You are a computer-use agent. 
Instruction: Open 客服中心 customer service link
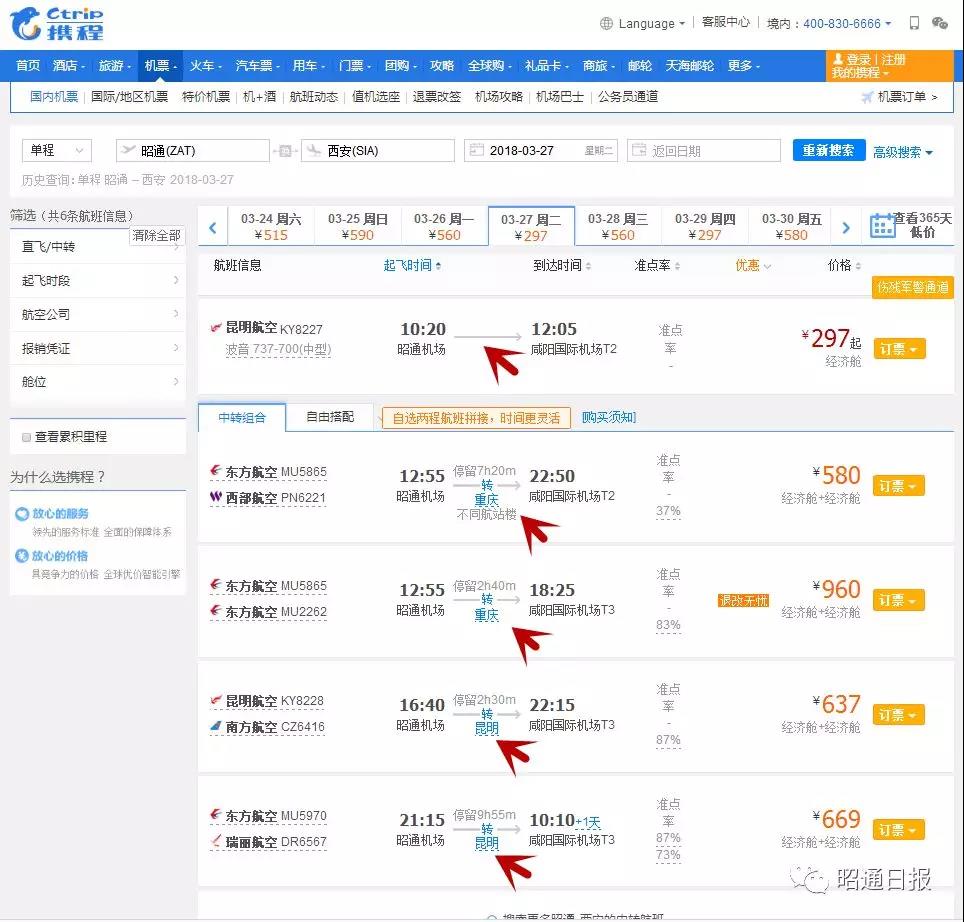point(725,22)
